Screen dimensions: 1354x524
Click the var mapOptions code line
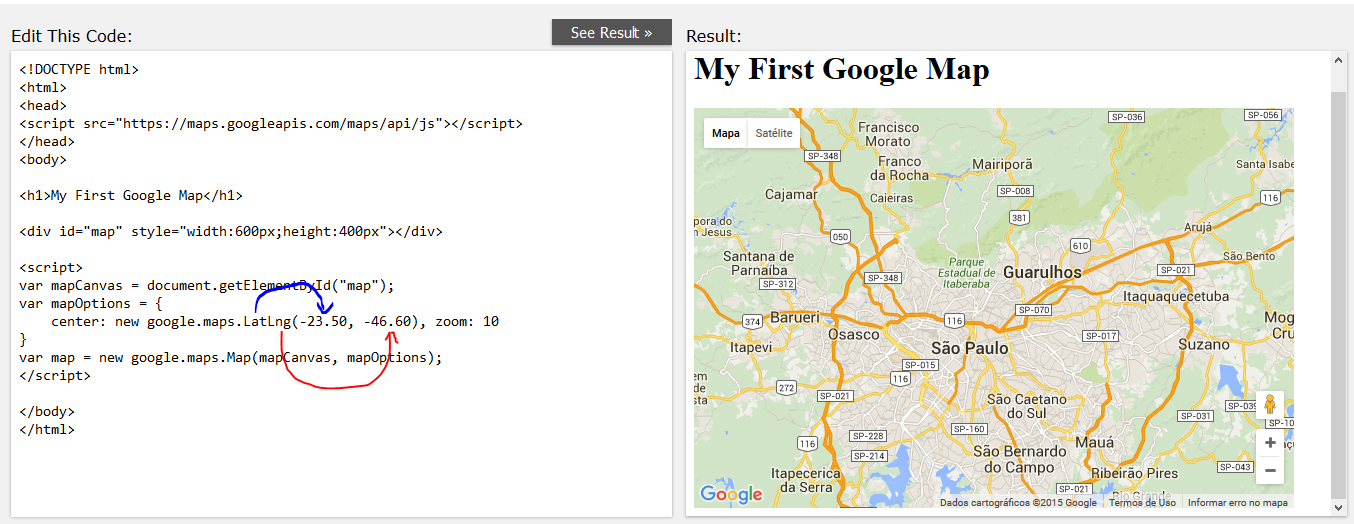click(91, 303)
